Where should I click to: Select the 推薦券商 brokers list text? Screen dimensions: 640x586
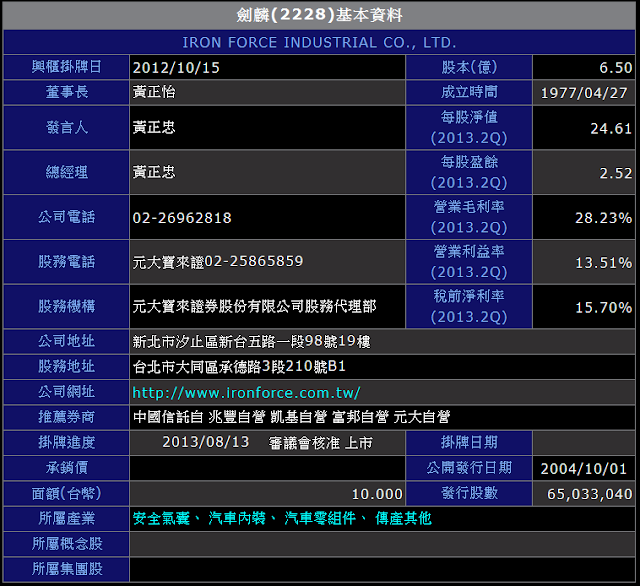291,417
